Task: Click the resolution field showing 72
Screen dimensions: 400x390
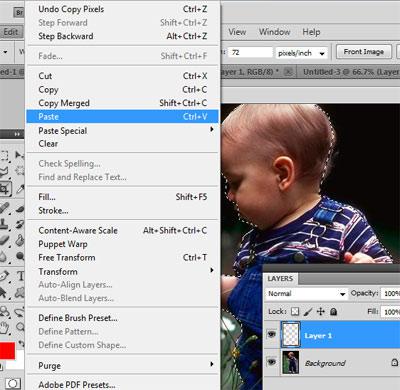Action: point(251,52)
